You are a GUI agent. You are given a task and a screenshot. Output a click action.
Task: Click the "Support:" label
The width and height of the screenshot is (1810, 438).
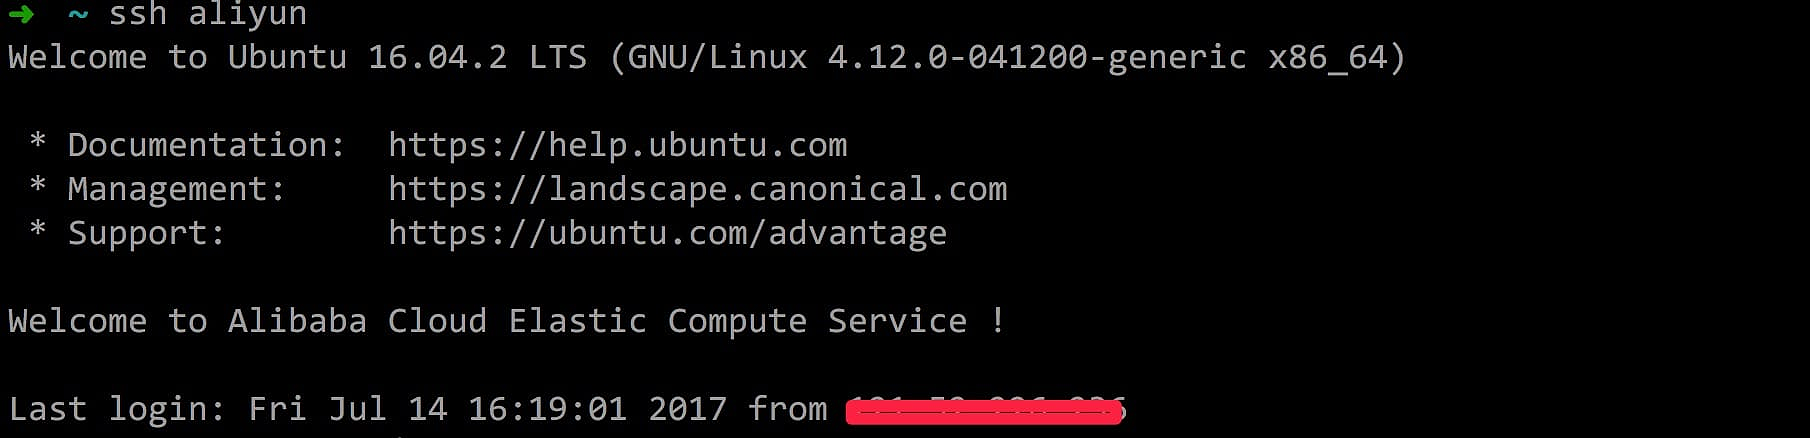point(146,233)
